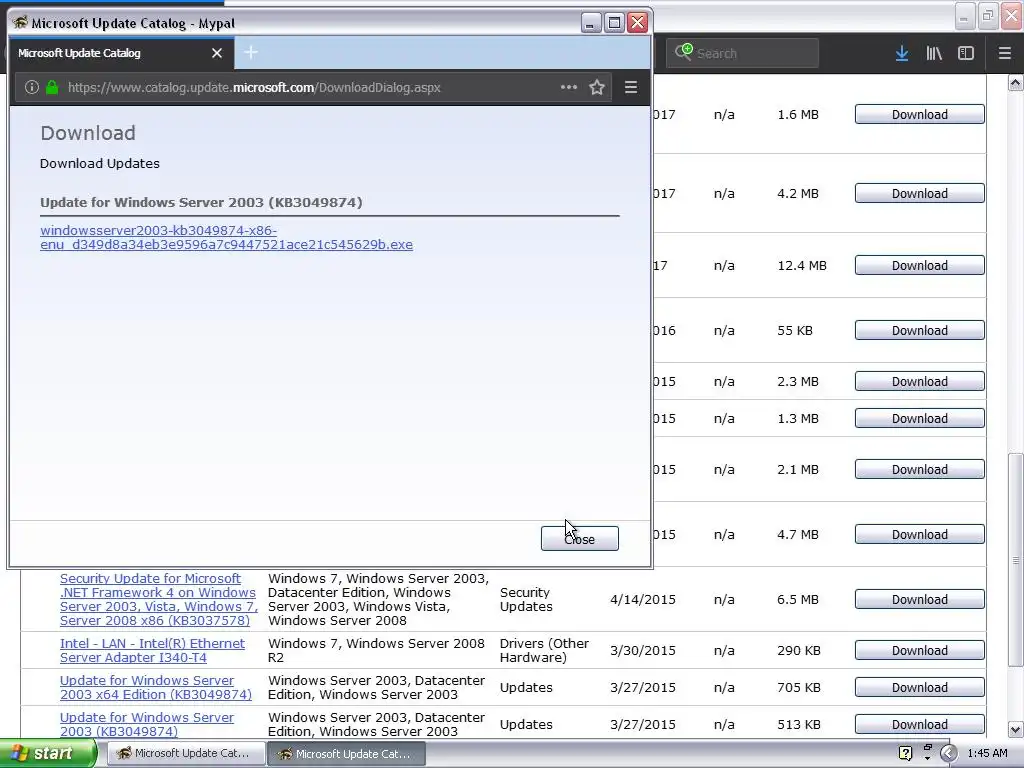Click 'Drivers (Other Hardware)' classification cell
1024x768 pixels.
544,650
